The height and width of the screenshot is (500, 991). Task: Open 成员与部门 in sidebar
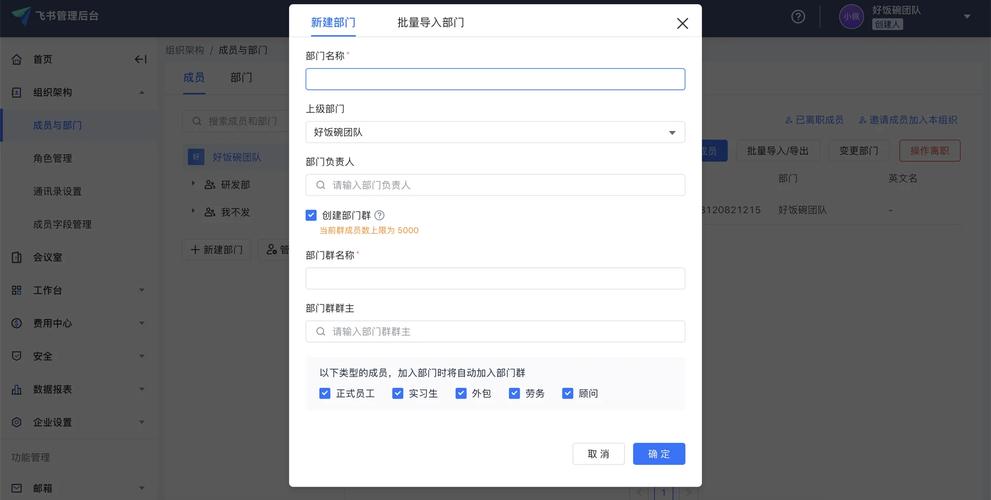click(x=58, y=125)
